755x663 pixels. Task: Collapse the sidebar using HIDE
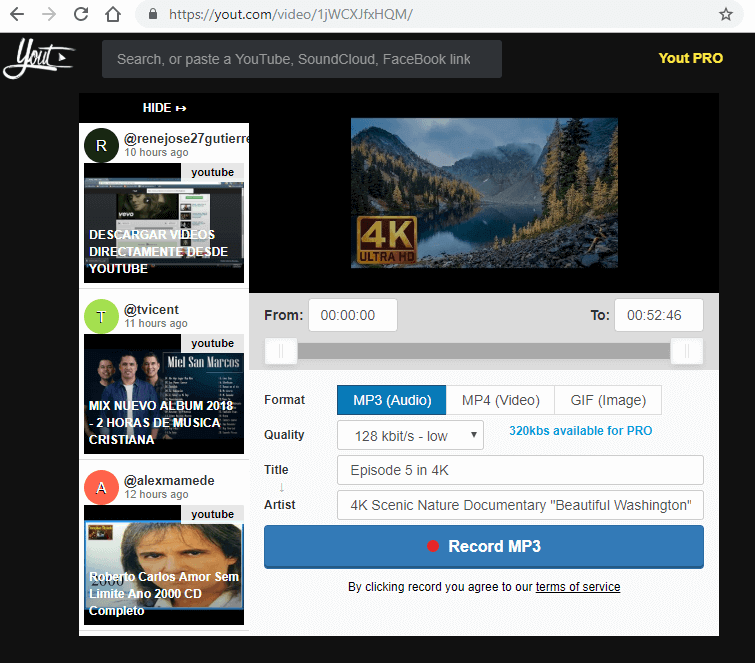(x=164, y=108)
